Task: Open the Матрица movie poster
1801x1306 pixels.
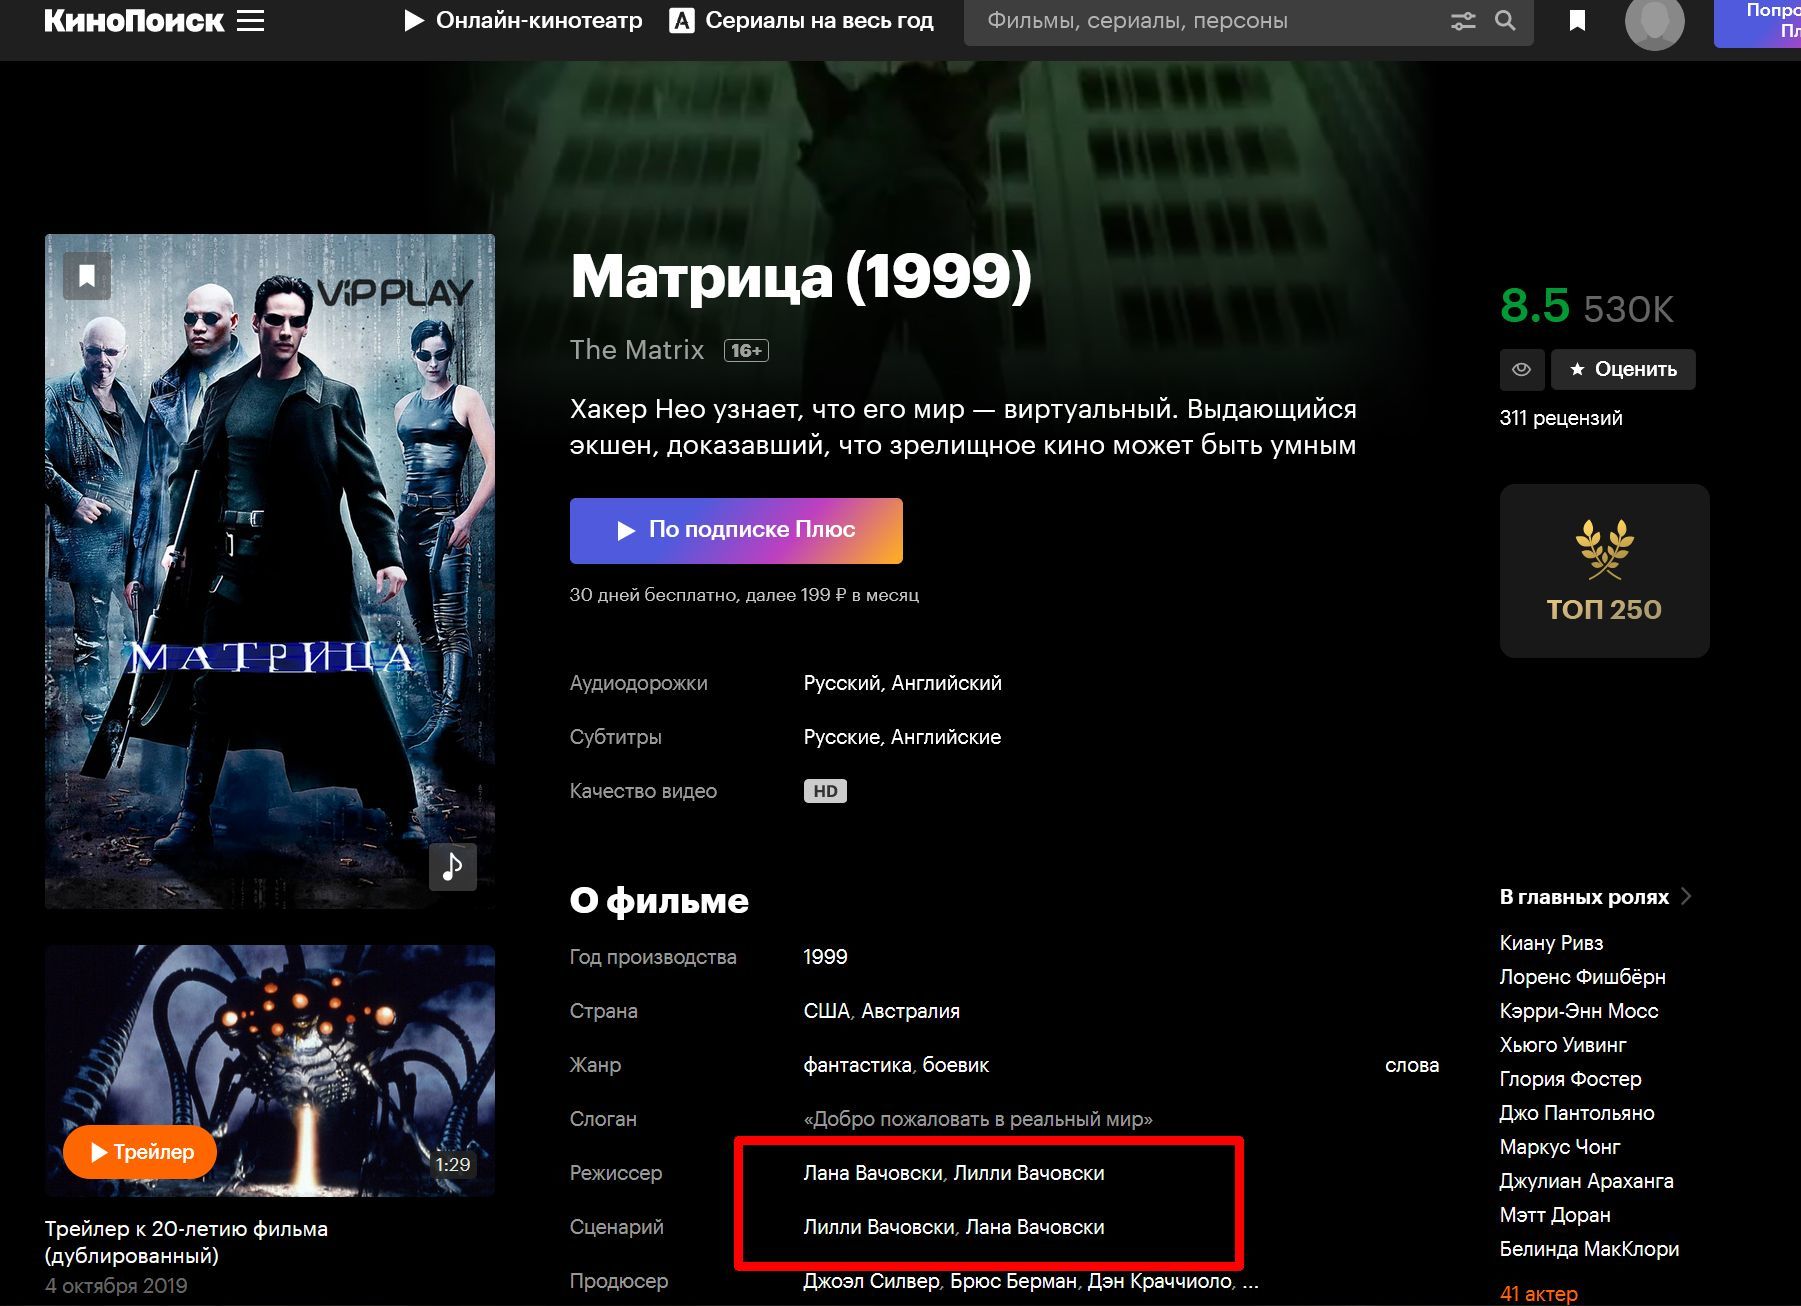Action: pos(270,571)
